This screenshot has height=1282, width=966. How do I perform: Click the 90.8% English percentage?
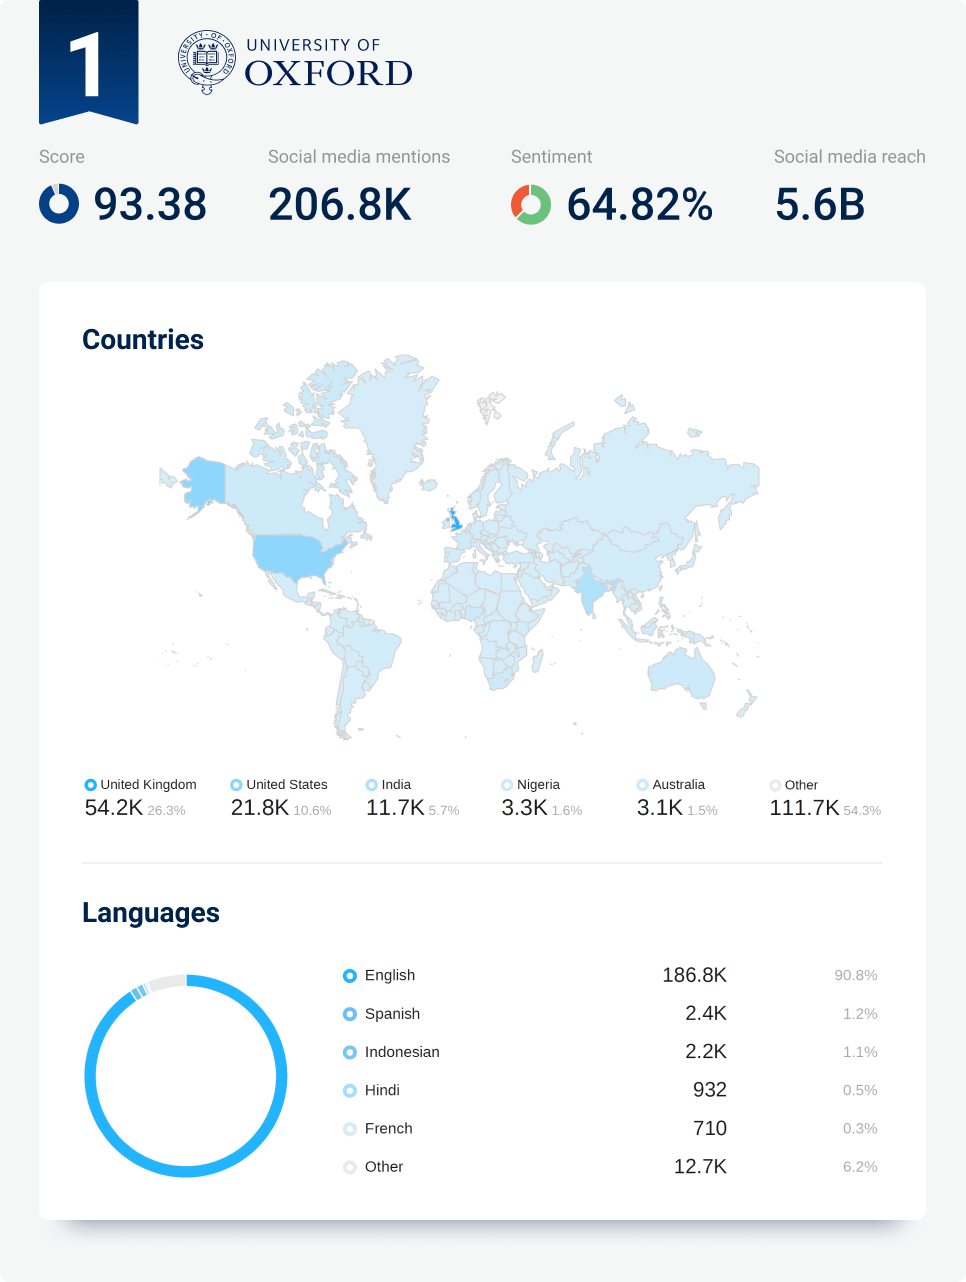point(856,976)
